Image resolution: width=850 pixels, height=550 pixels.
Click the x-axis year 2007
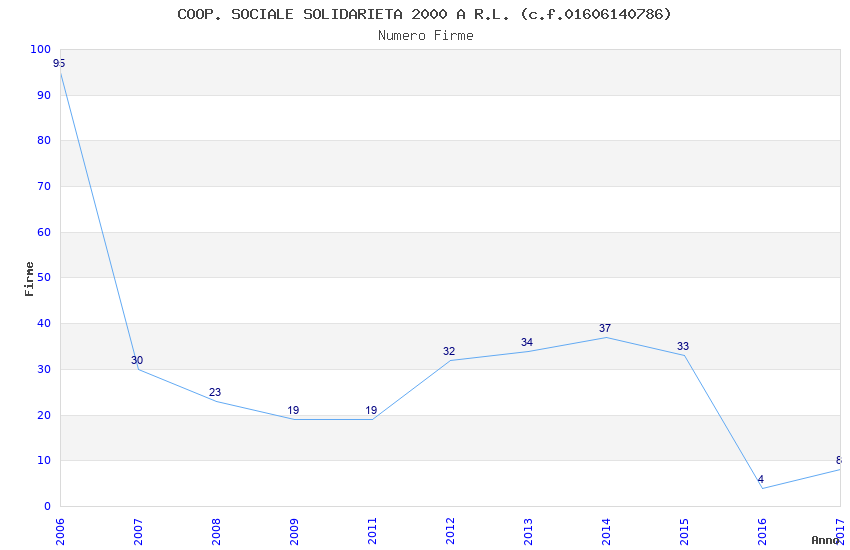138,532
